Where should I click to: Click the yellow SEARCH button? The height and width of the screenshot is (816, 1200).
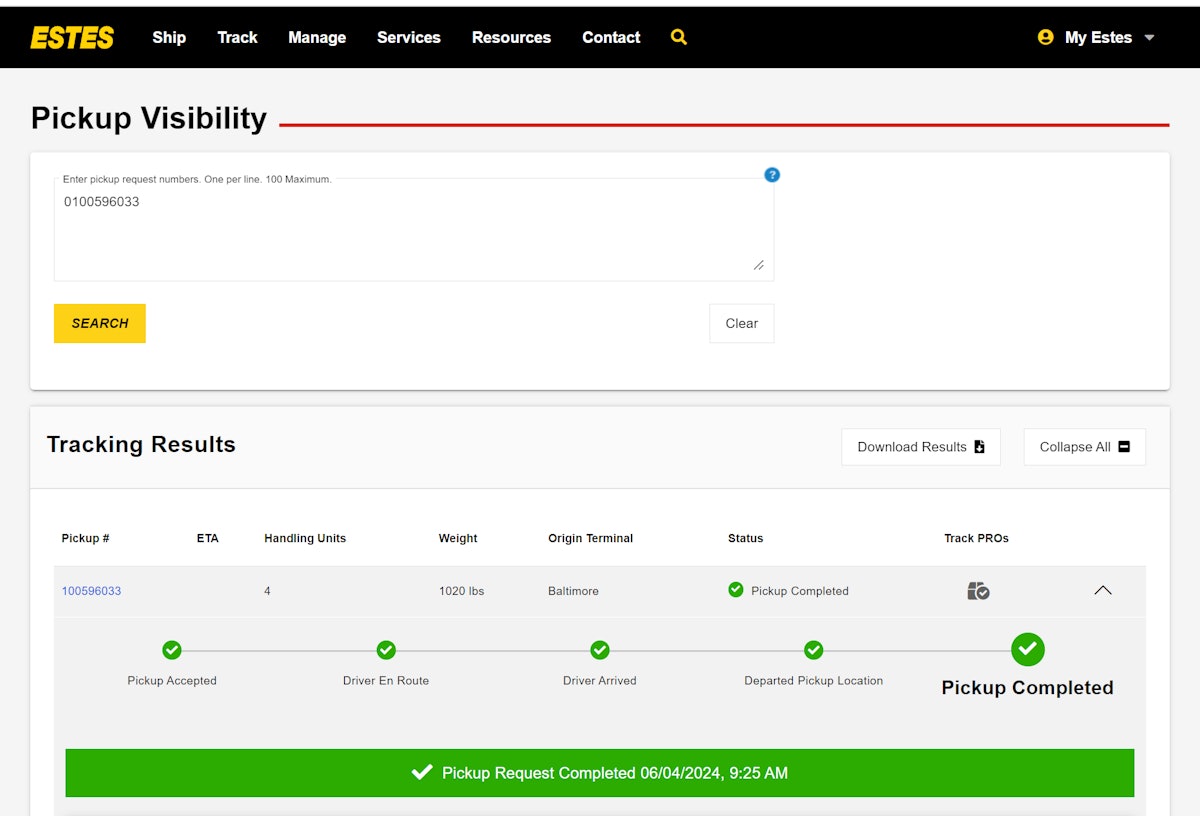(100, 323)
